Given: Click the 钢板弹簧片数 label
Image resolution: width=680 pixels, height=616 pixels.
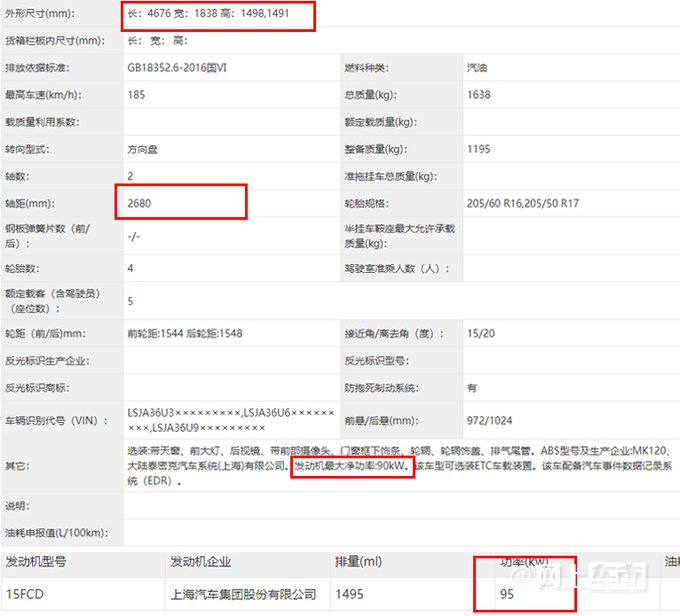Looking at the screenshot, I should (x=47, y=236).
